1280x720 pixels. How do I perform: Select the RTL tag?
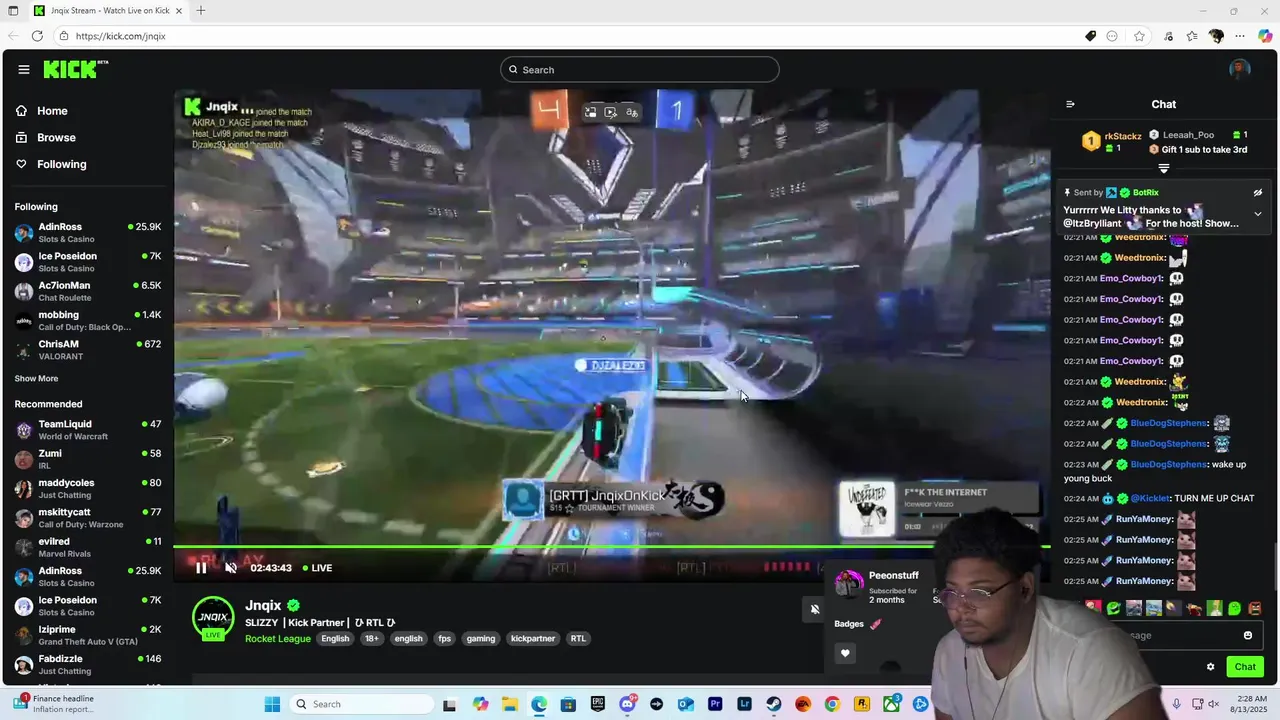coord(578,639)
